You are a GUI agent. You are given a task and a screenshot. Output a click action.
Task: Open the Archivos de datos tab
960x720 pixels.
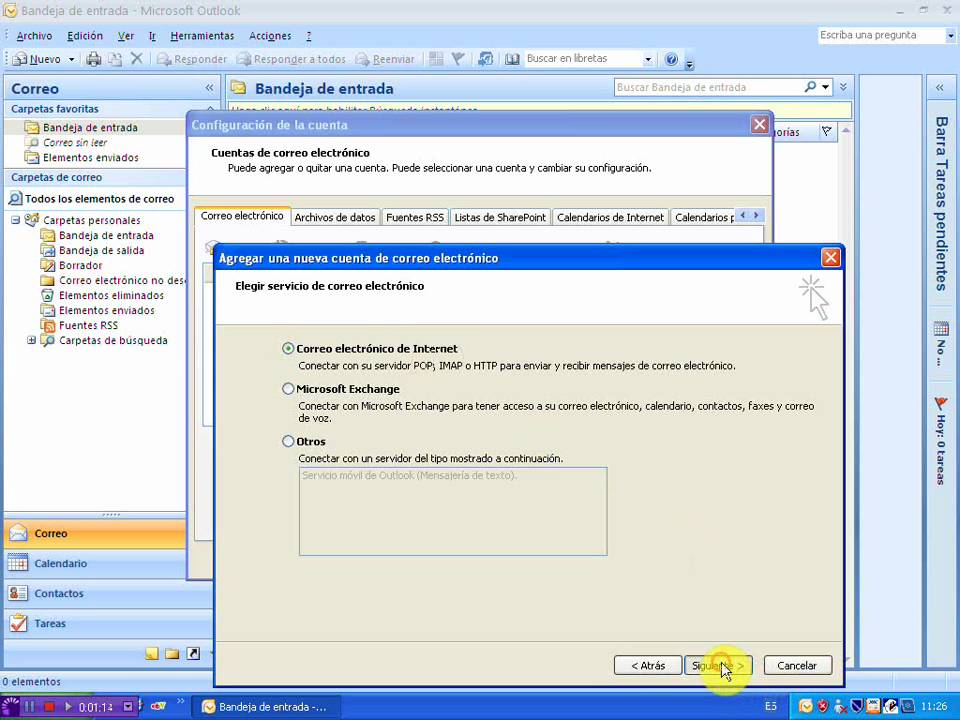point(335,217)
